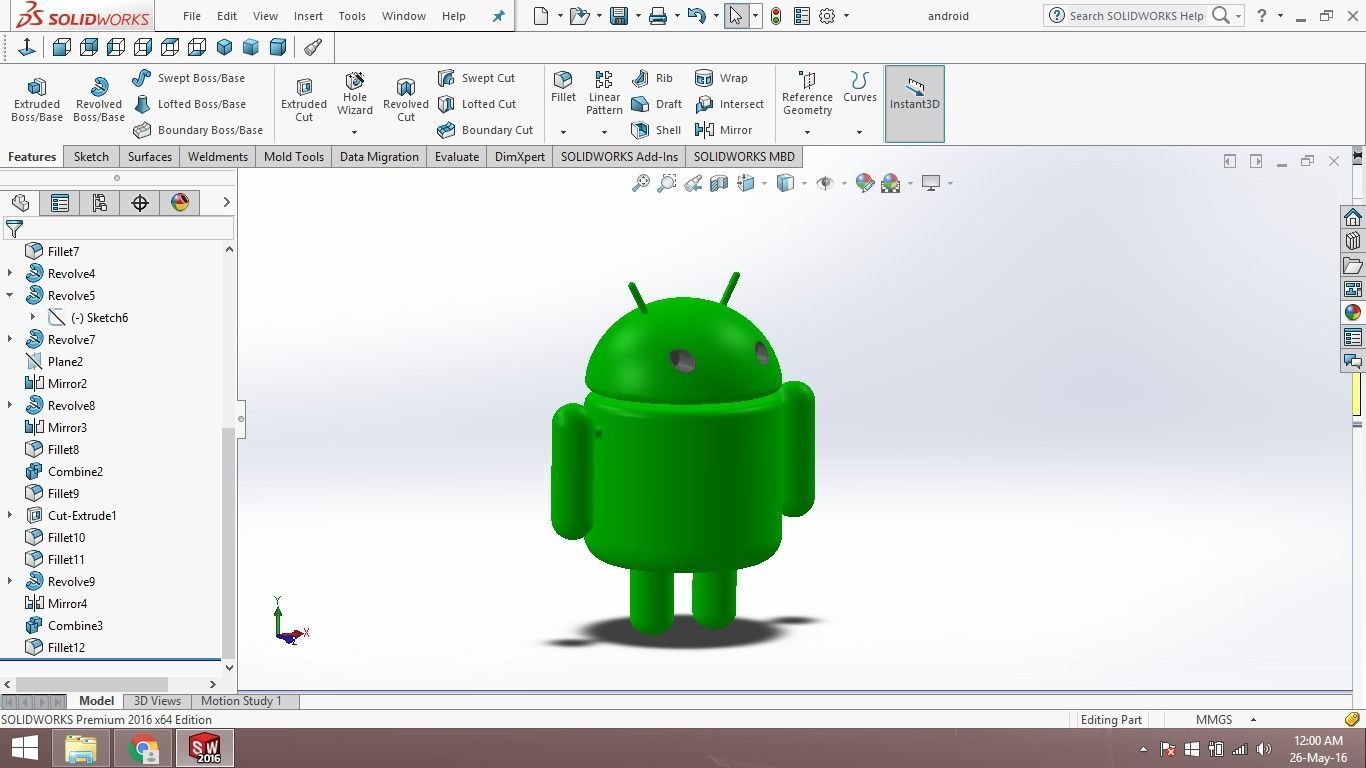The height and width of the screenshot is (768, 1366).
Task: Choose the Lofted Cut feature
Action: (x=477, y=104)
